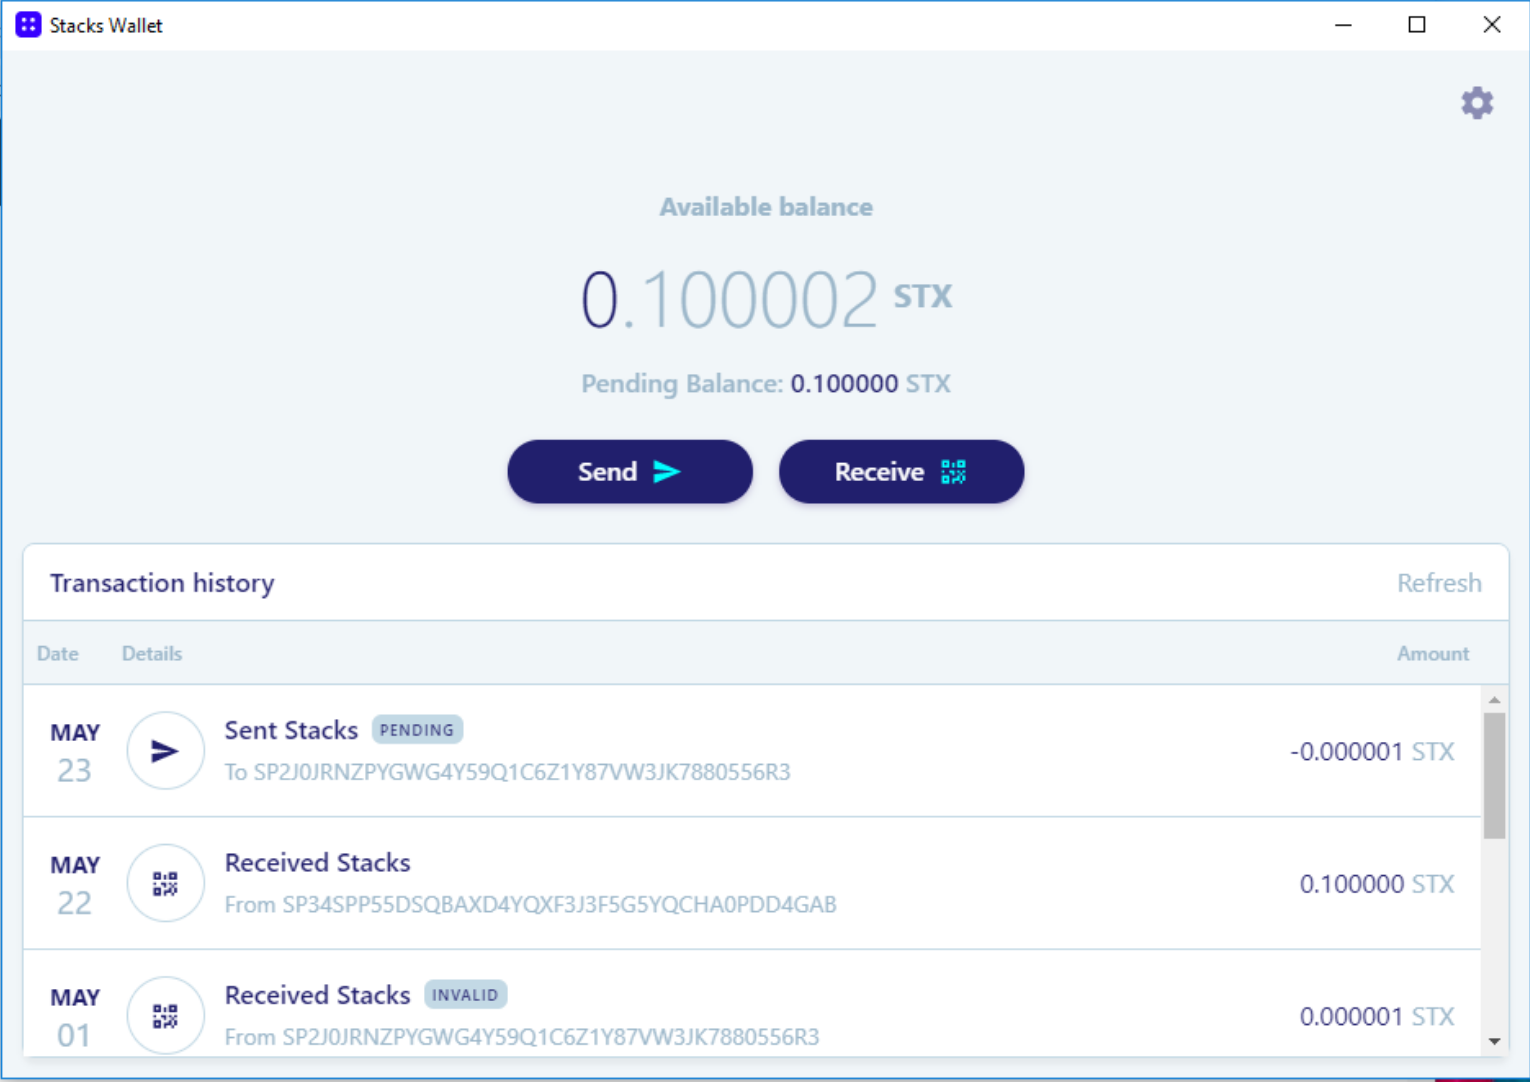Screen dimensions: 1530x1082
Task: Click the Transaction history heading
Action: 162,582
